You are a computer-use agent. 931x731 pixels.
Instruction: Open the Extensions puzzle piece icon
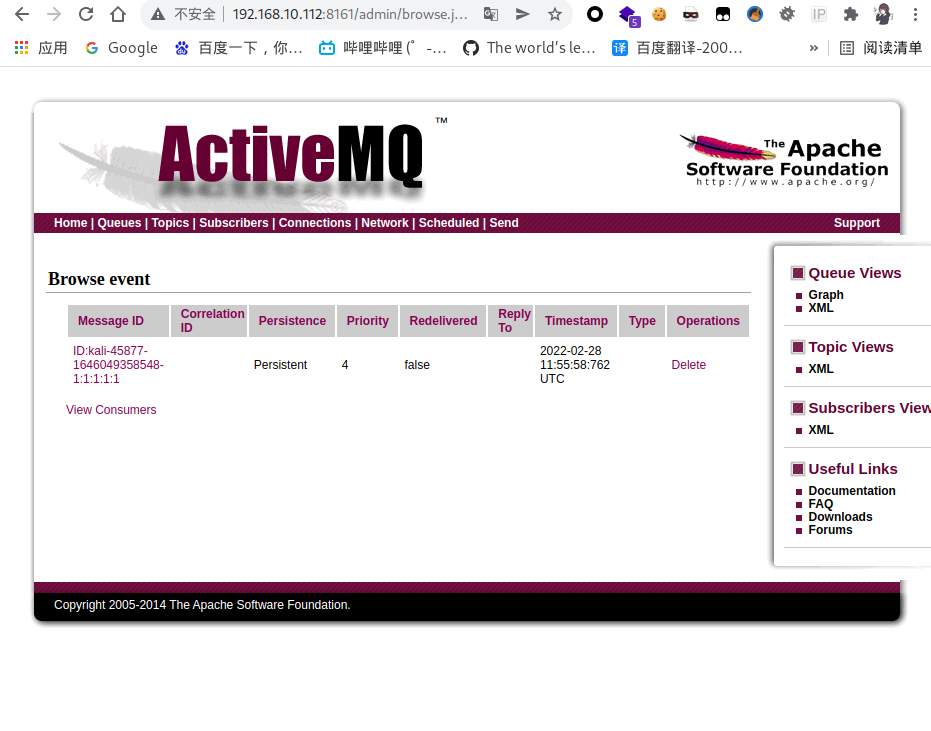pyautogui.click(x=851, y=14)
